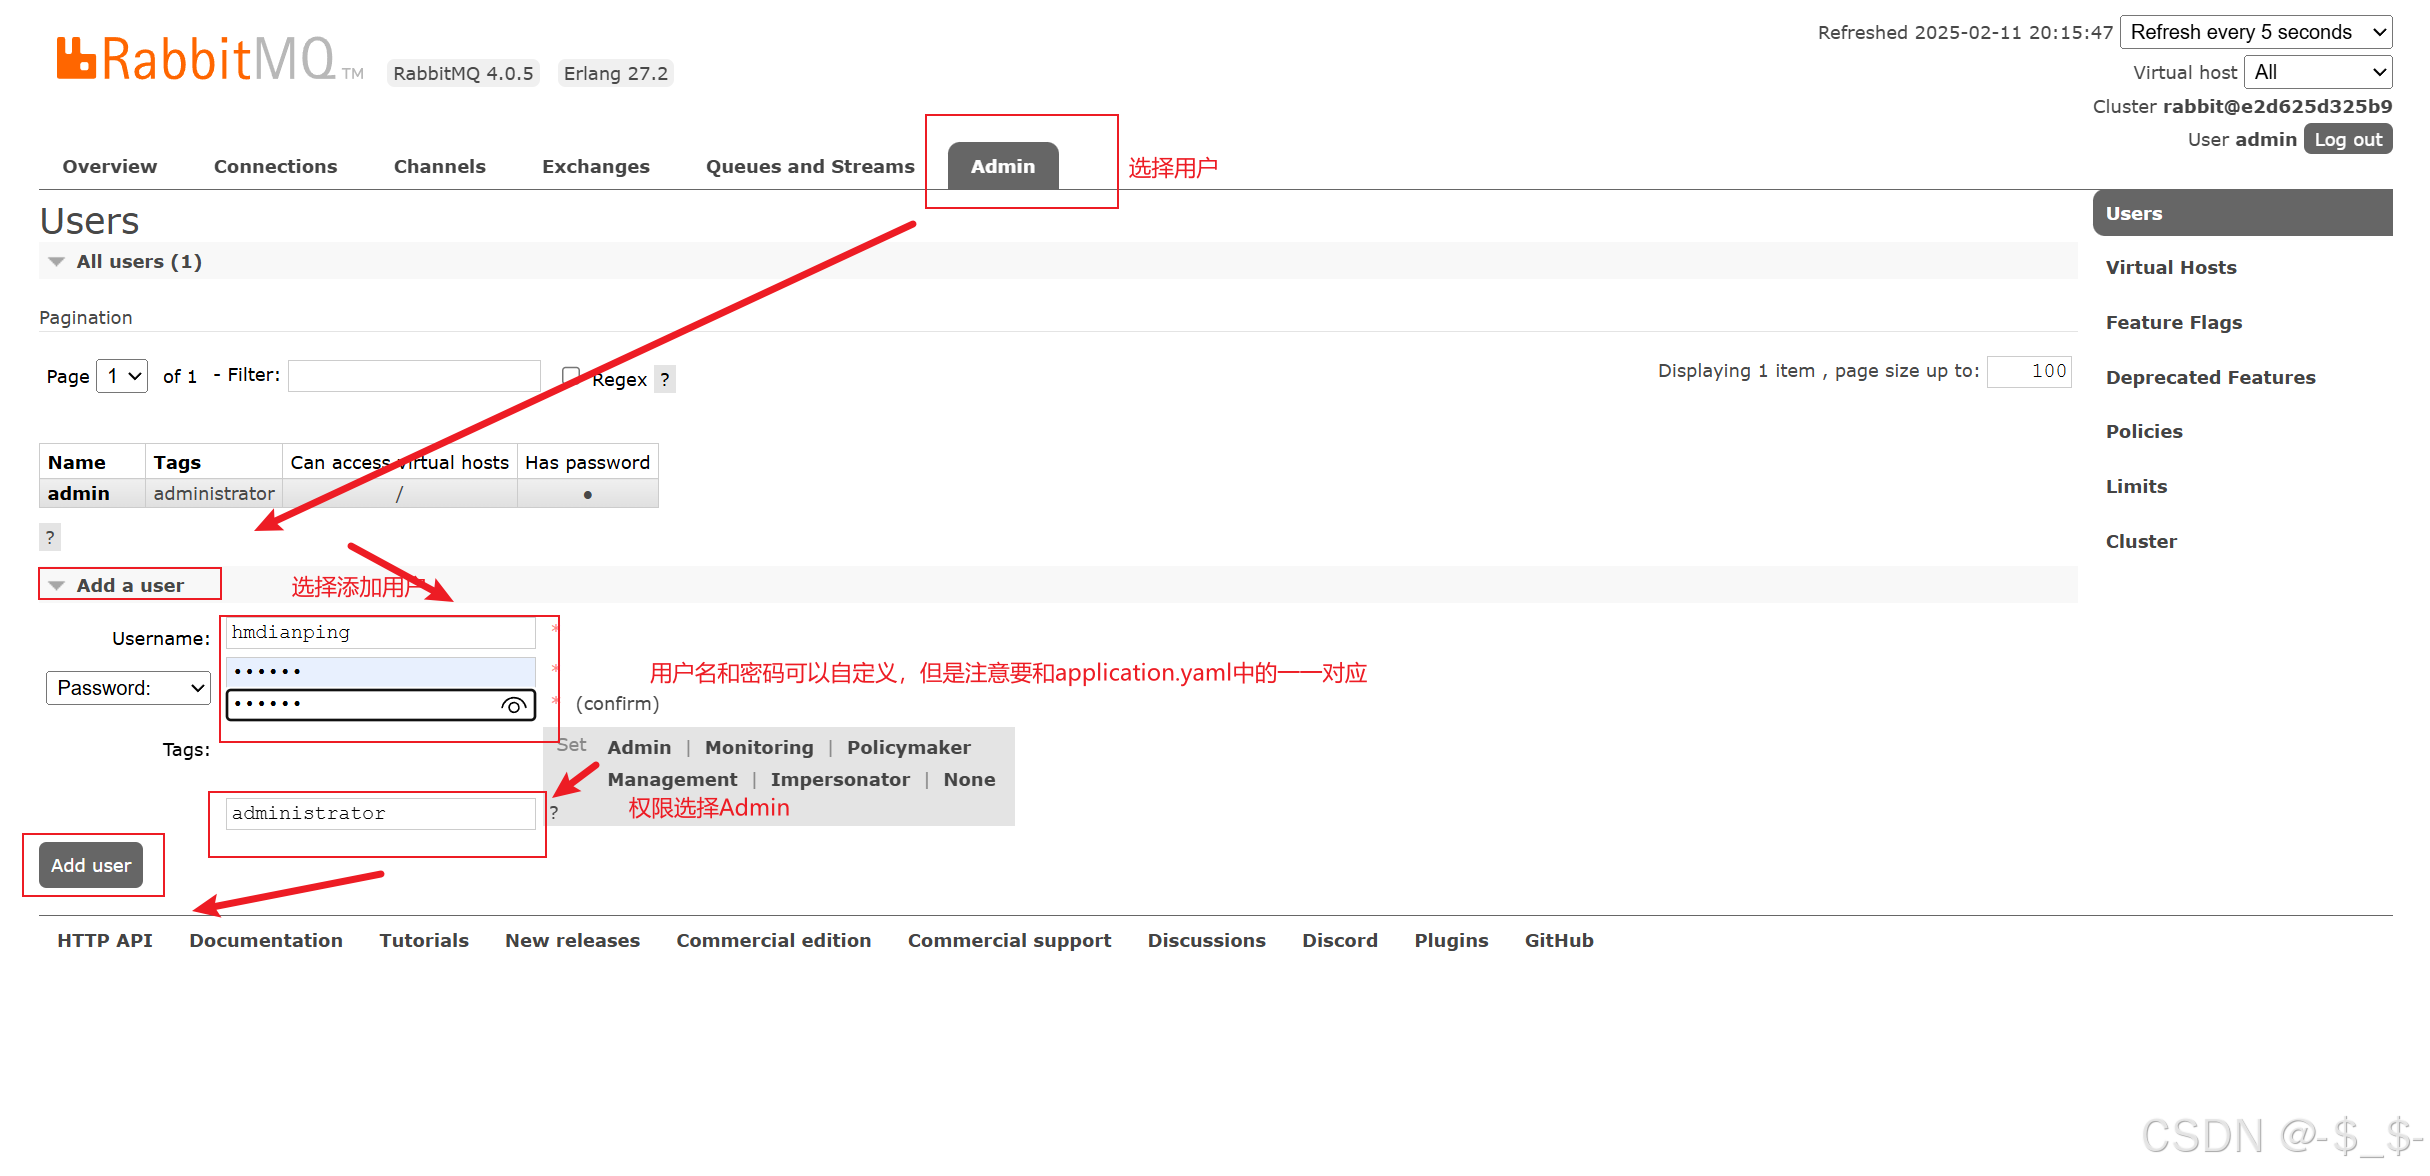Open the Refresh interval dropdown
Viewport: 2430px width, 1176px height.
coord(2255,33)
